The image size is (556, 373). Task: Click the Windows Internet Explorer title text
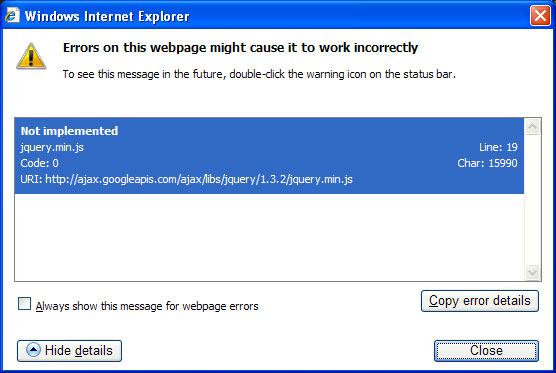(107, 16)
